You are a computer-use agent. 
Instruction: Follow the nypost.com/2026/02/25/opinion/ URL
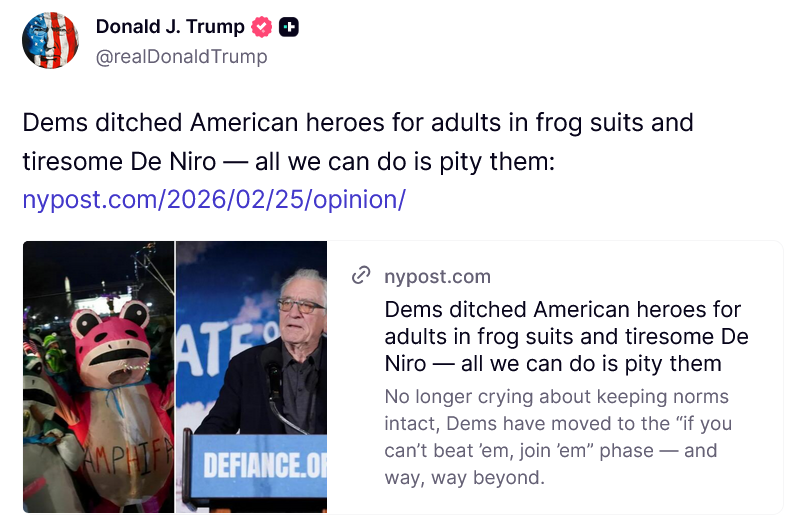tap(213, 199)
